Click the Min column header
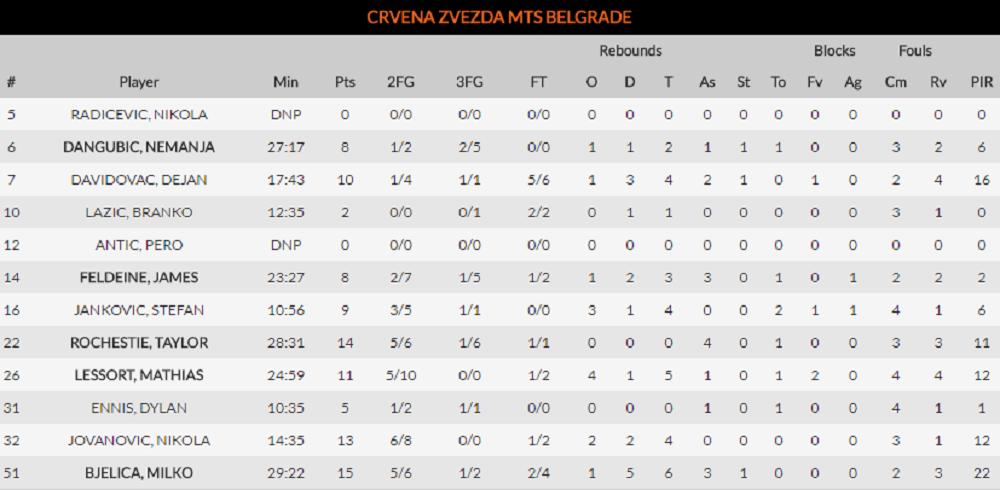Screen dimensions: 1000x490 pyautogui.click(x=286, y=82)
